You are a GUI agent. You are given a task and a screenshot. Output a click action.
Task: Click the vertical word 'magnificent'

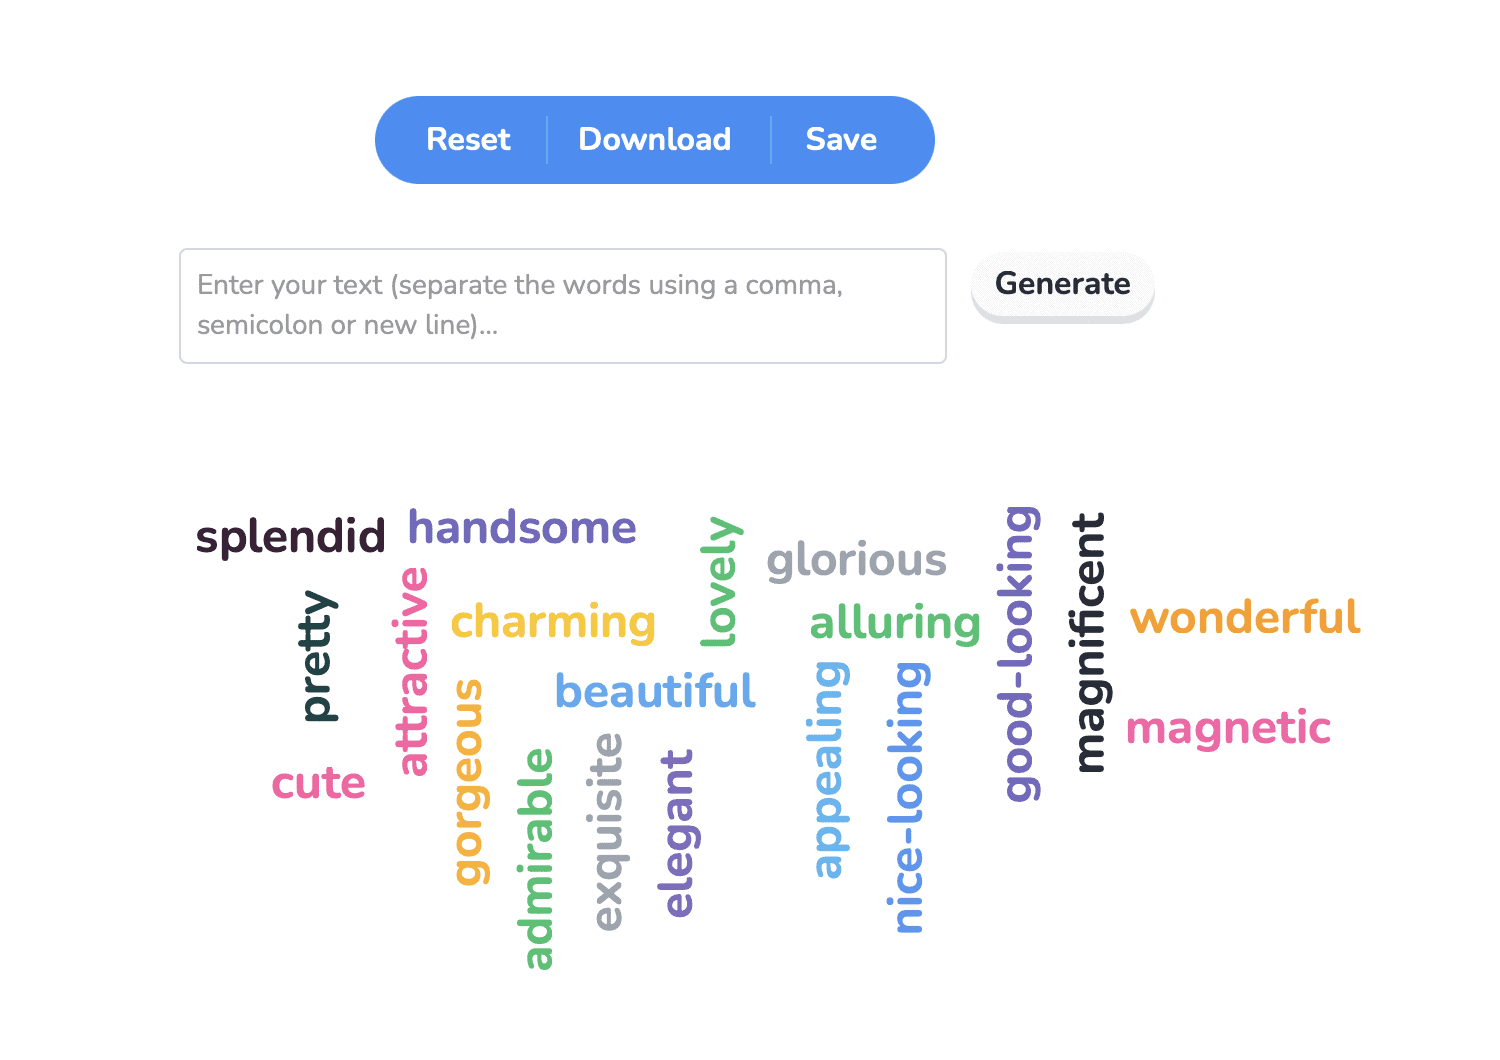(x=1088, y=643)
